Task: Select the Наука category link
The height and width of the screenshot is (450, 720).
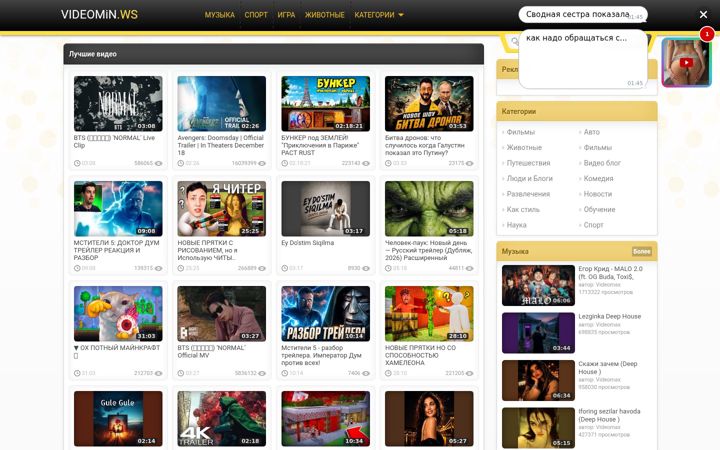Action: click(x=516, y=225)
